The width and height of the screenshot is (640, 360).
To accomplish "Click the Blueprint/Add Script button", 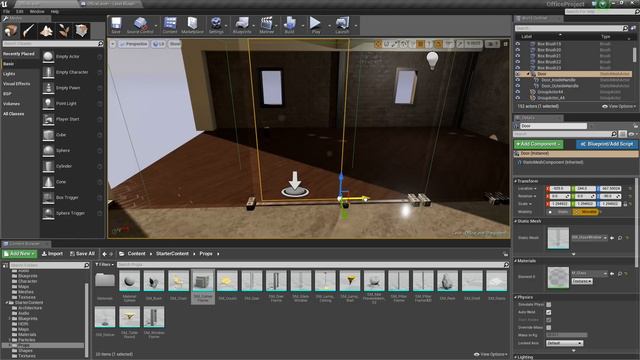I will coord(607,144).
